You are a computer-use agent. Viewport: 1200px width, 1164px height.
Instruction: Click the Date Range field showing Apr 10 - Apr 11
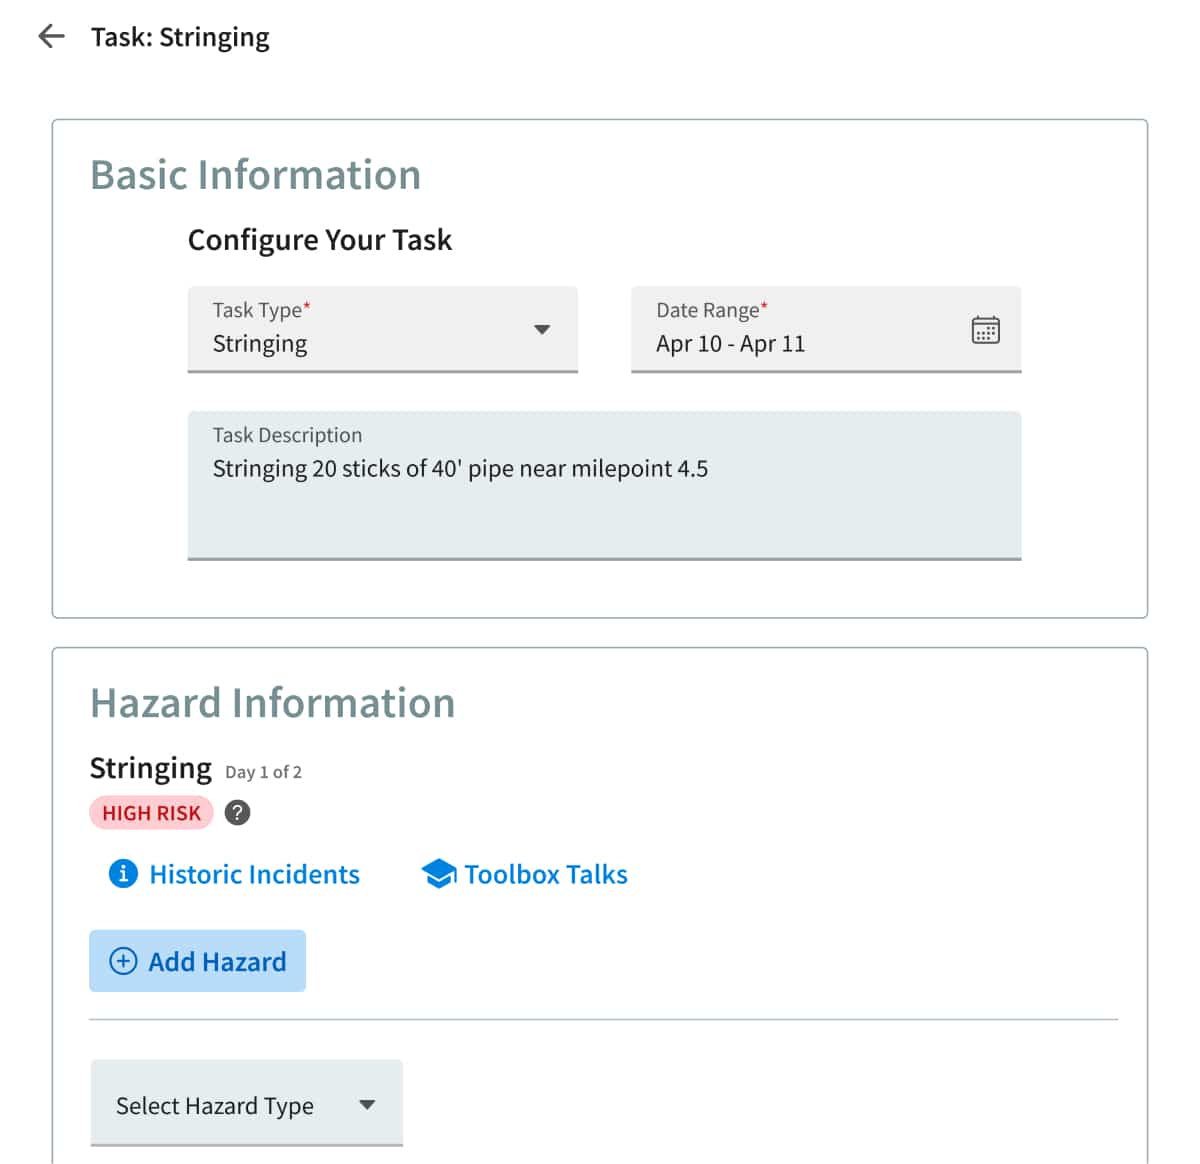point(826,330)
